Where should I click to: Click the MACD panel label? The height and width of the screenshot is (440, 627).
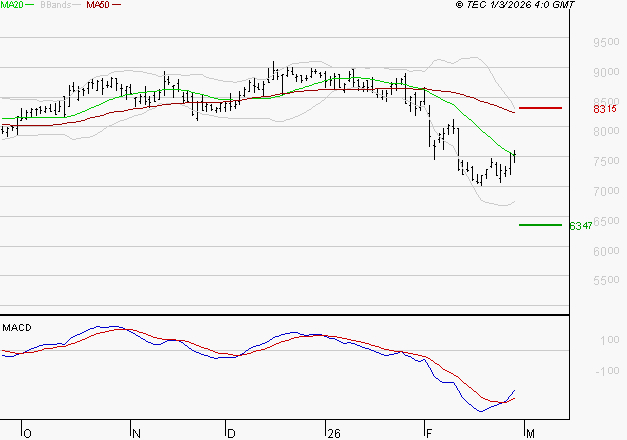pos(17,328)
